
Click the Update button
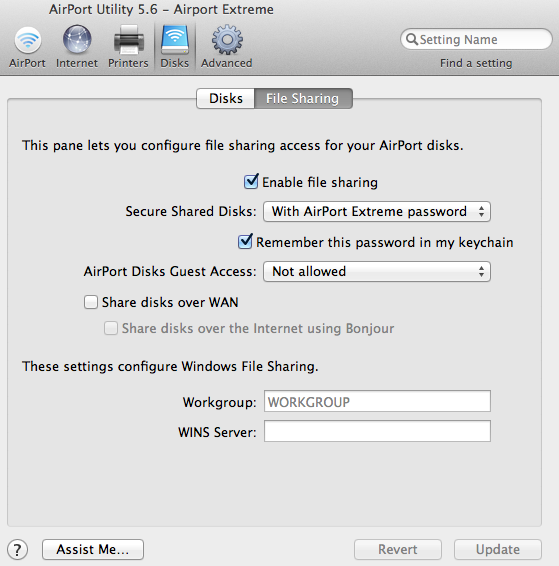point(498,549)
